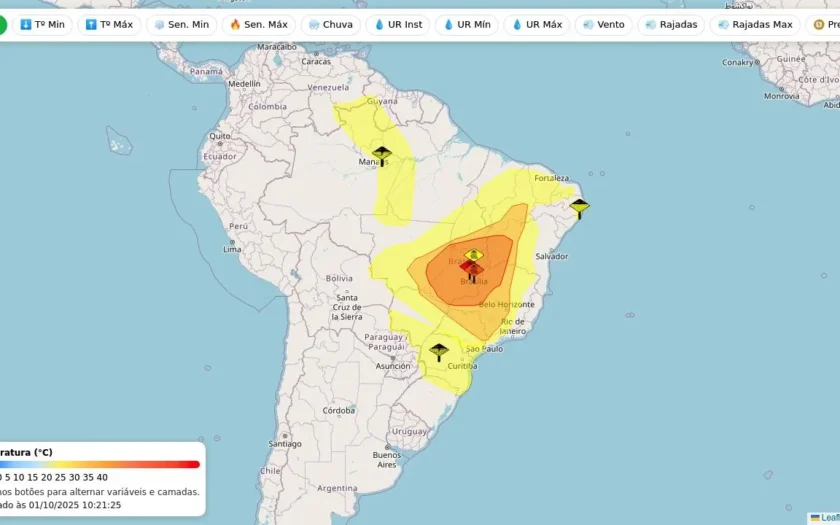Click the alert marker on the northeast coast
Image resolution: width=840 pixels, height=525 pixels.
[x=580, y=208]
